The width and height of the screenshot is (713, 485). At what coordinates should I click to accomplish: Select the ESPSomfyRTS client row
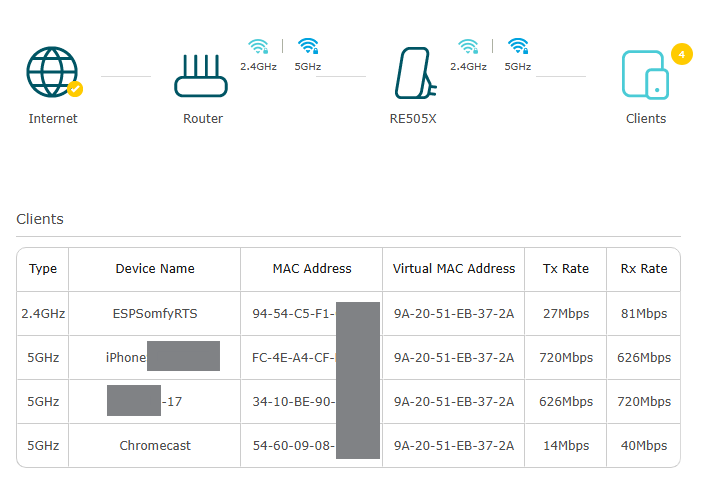[155, 314]
